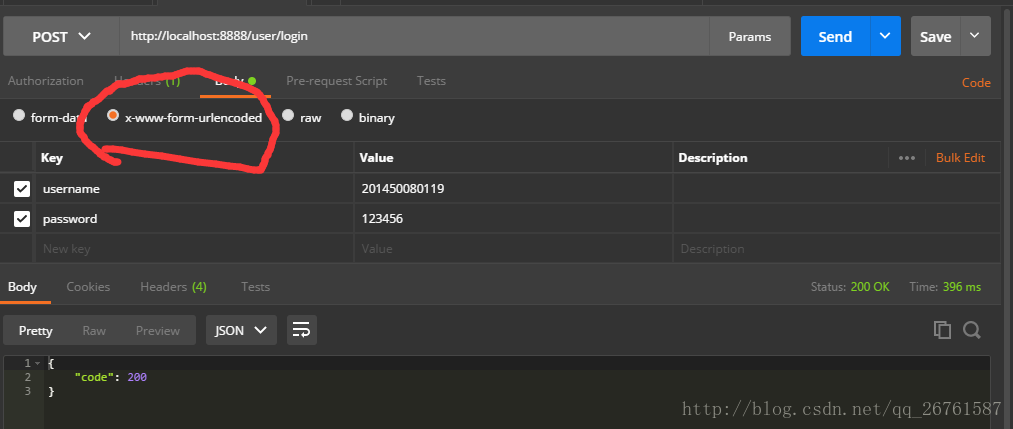Switch to the Authorization tab
Viewport: 1013px width, 429px height.
pyautogui.click(x=46, y=81)
